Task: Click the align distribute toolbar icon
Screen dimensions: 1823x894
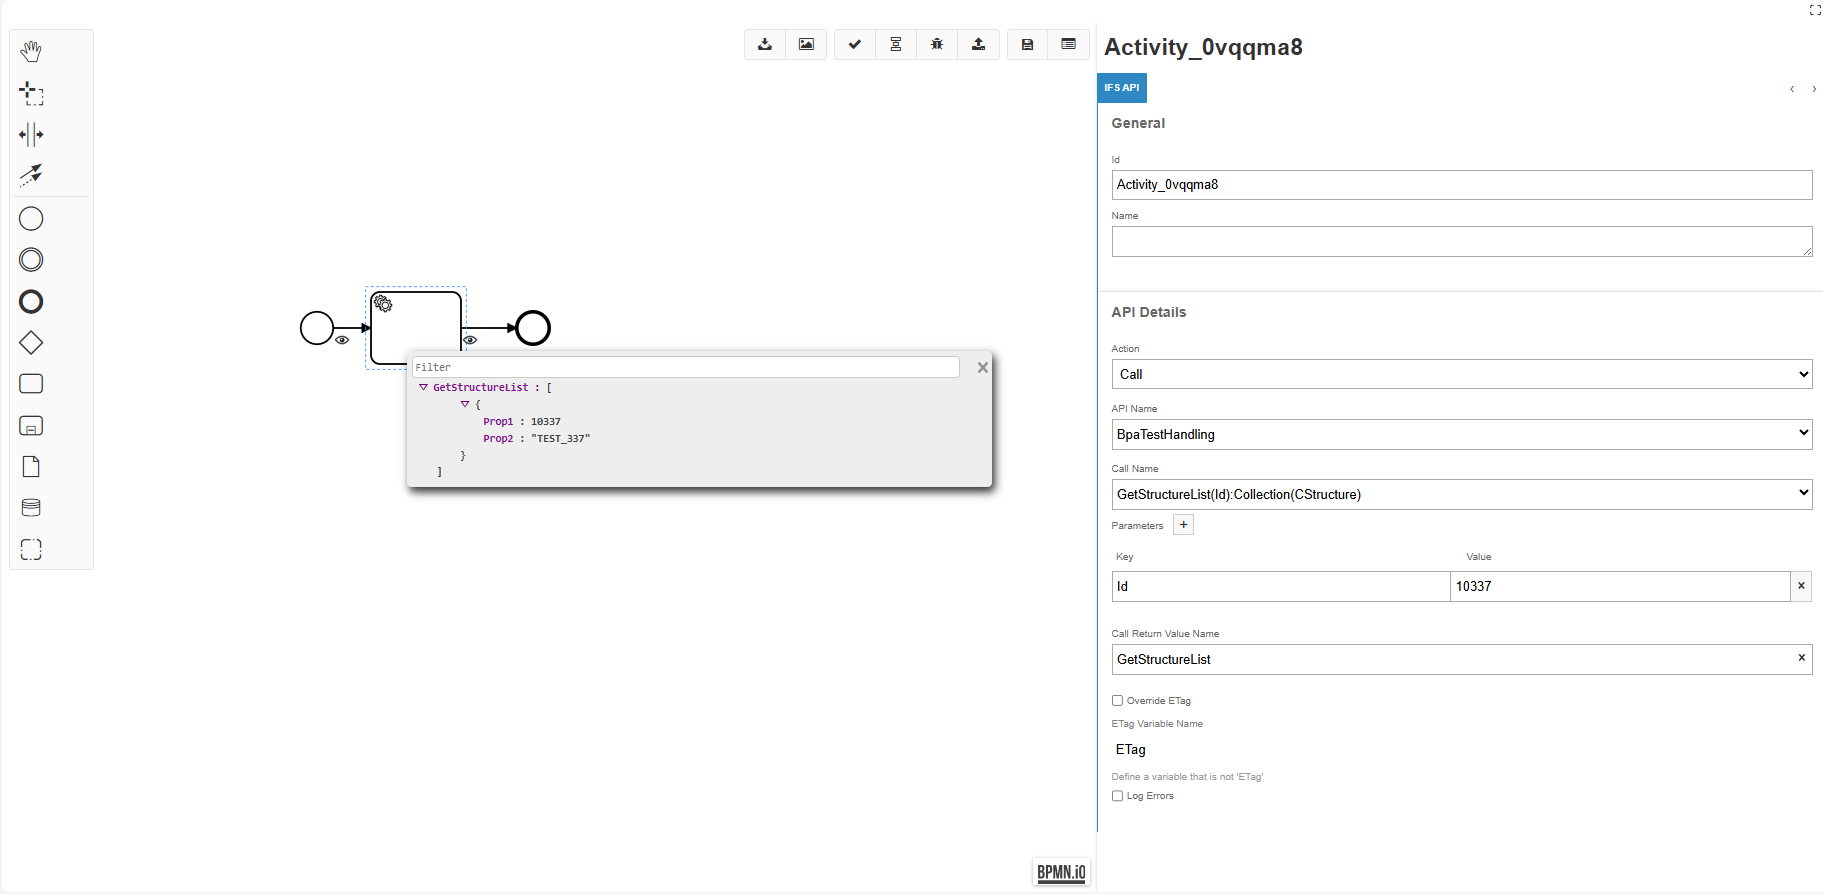Action: (x=896, y=44)
